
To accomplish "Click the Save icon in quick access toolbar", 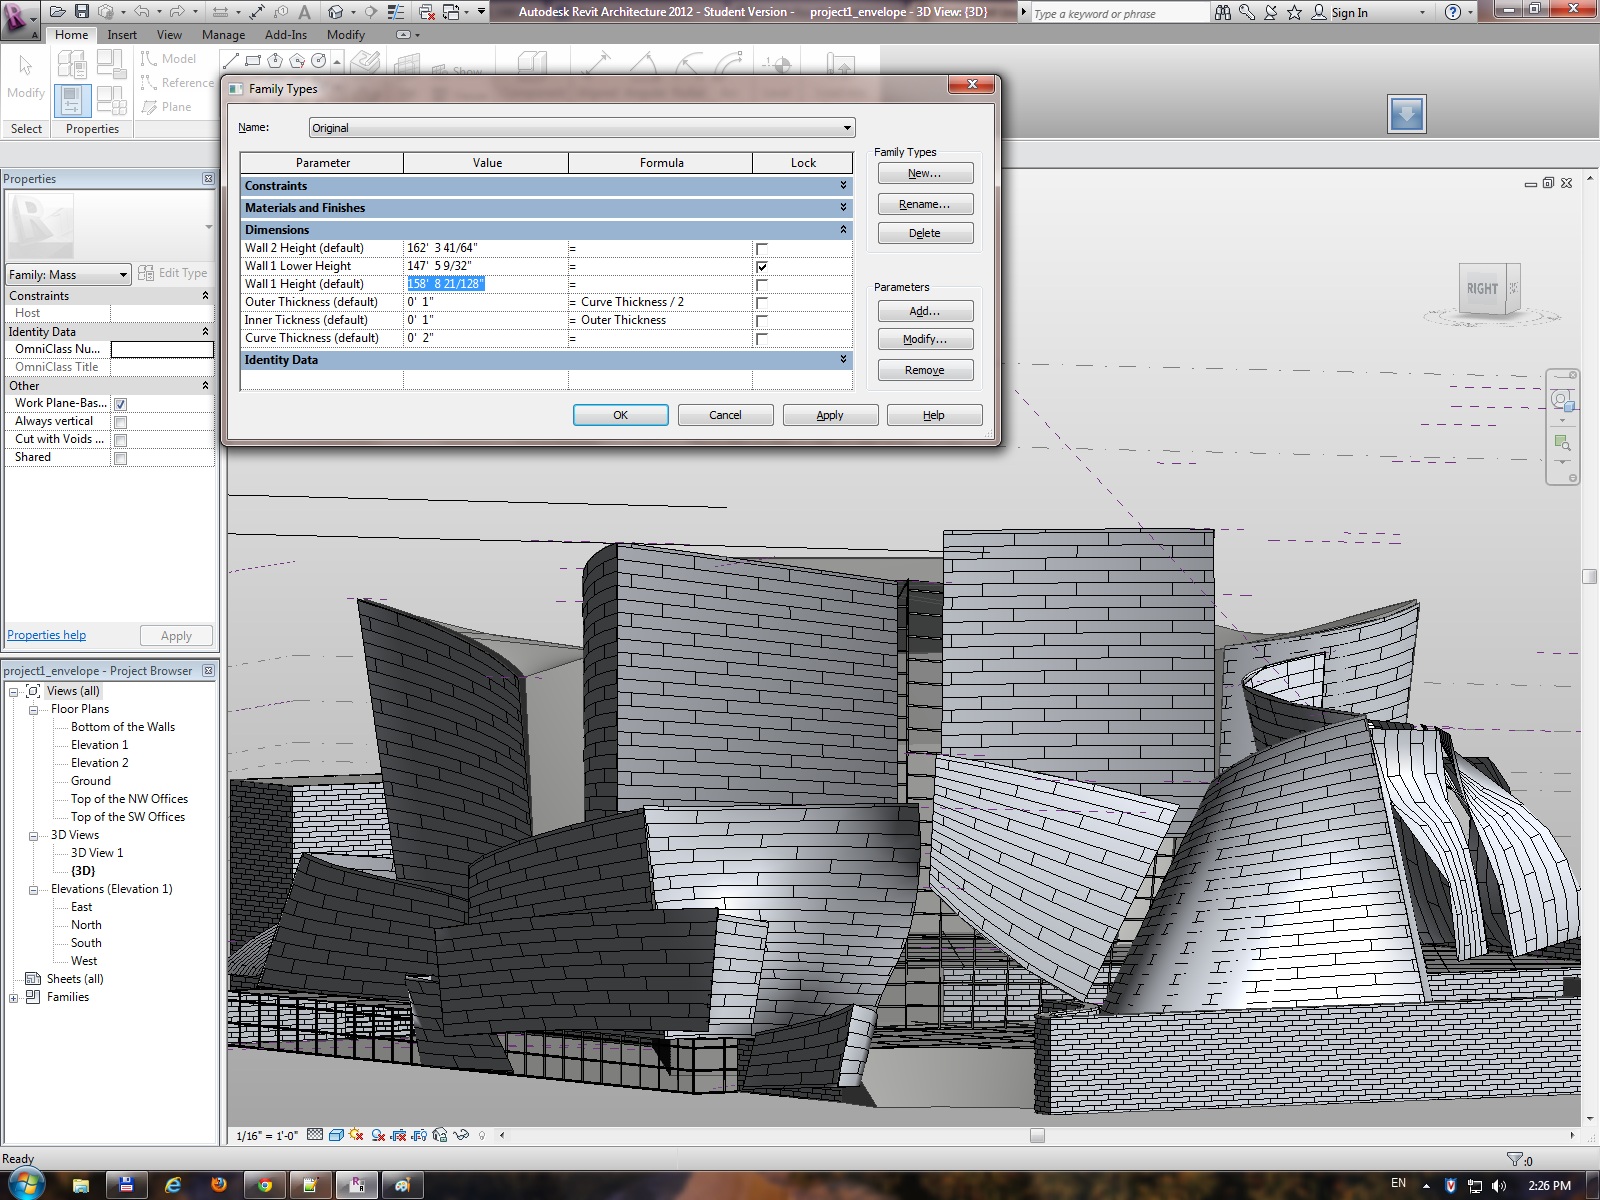I will point(82,12).
